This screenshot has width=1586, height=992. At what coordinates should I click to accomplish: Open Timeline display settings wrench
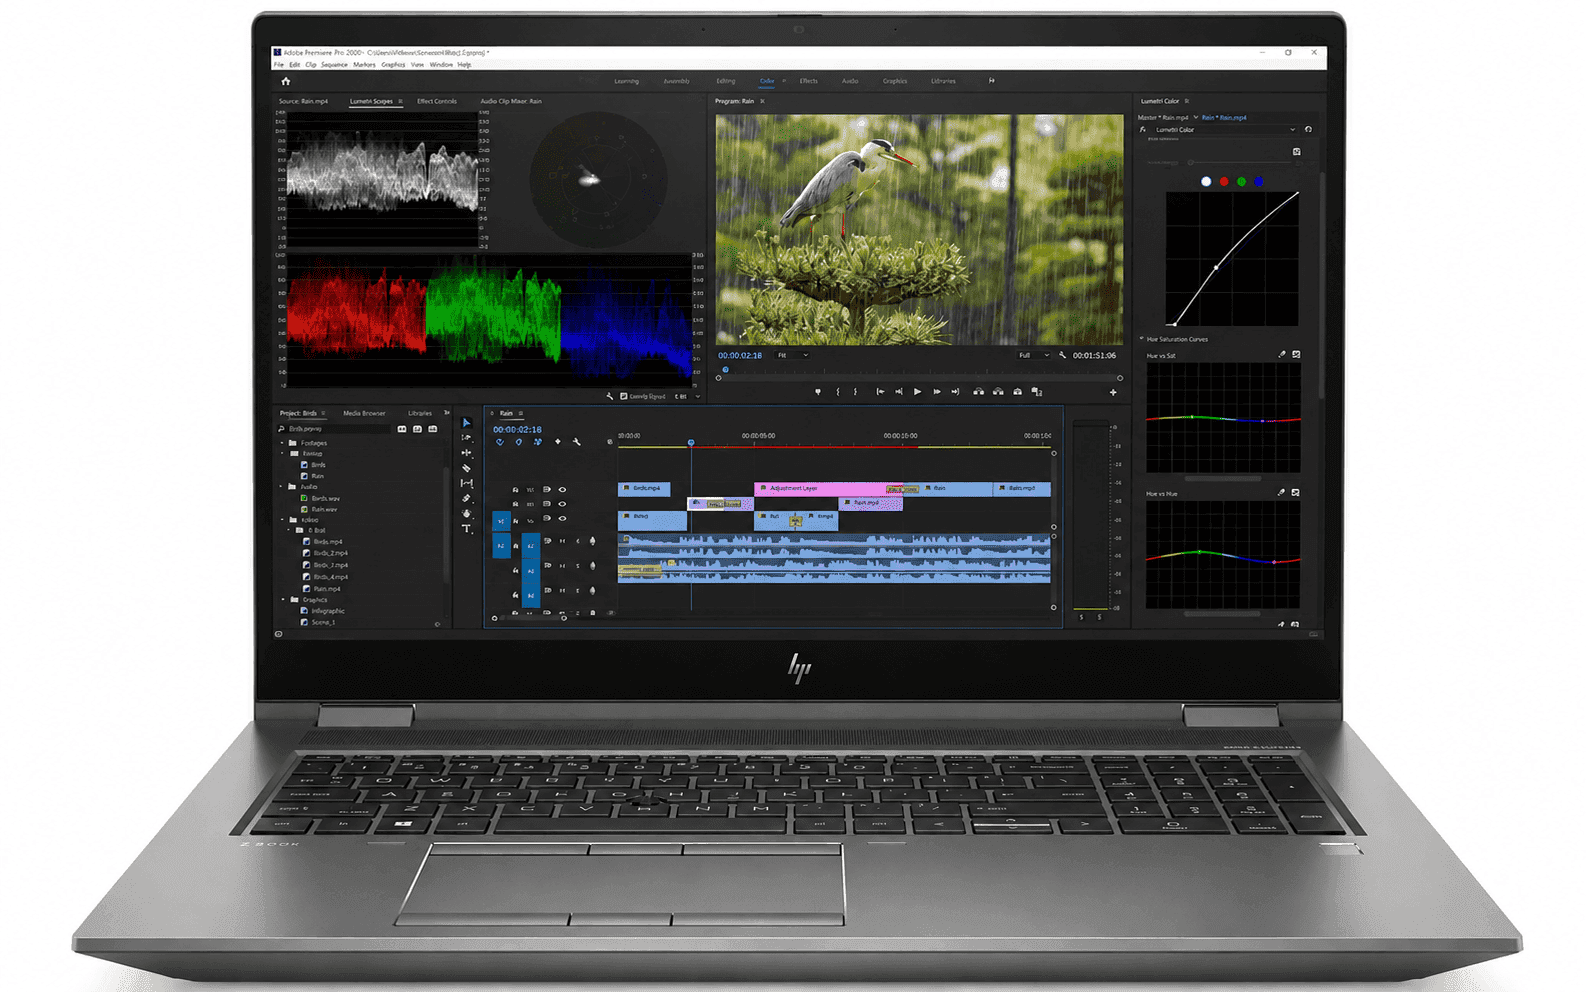(x=577, y=442)
